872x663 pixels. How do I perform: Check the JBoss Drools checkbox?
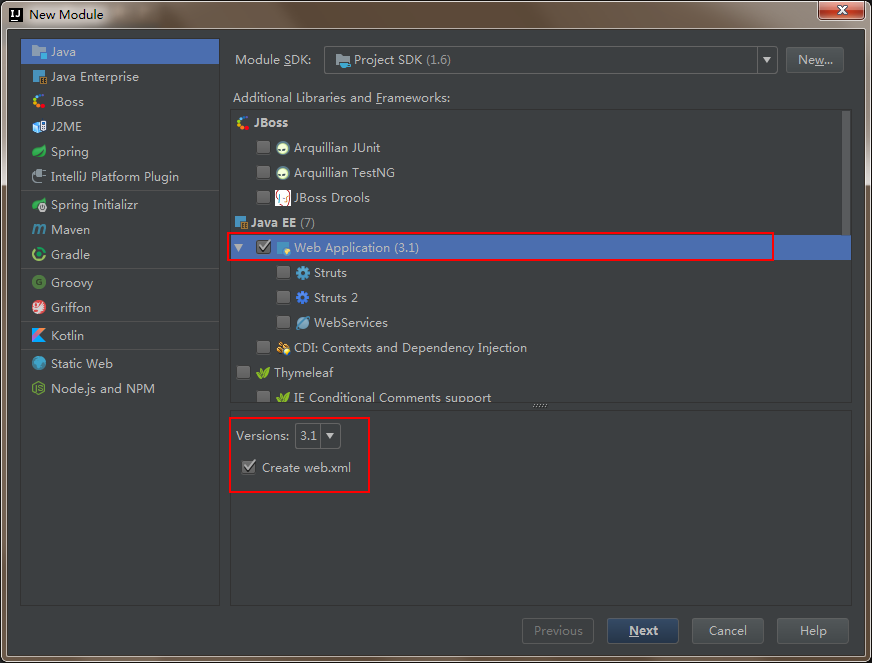coord(263,197)
